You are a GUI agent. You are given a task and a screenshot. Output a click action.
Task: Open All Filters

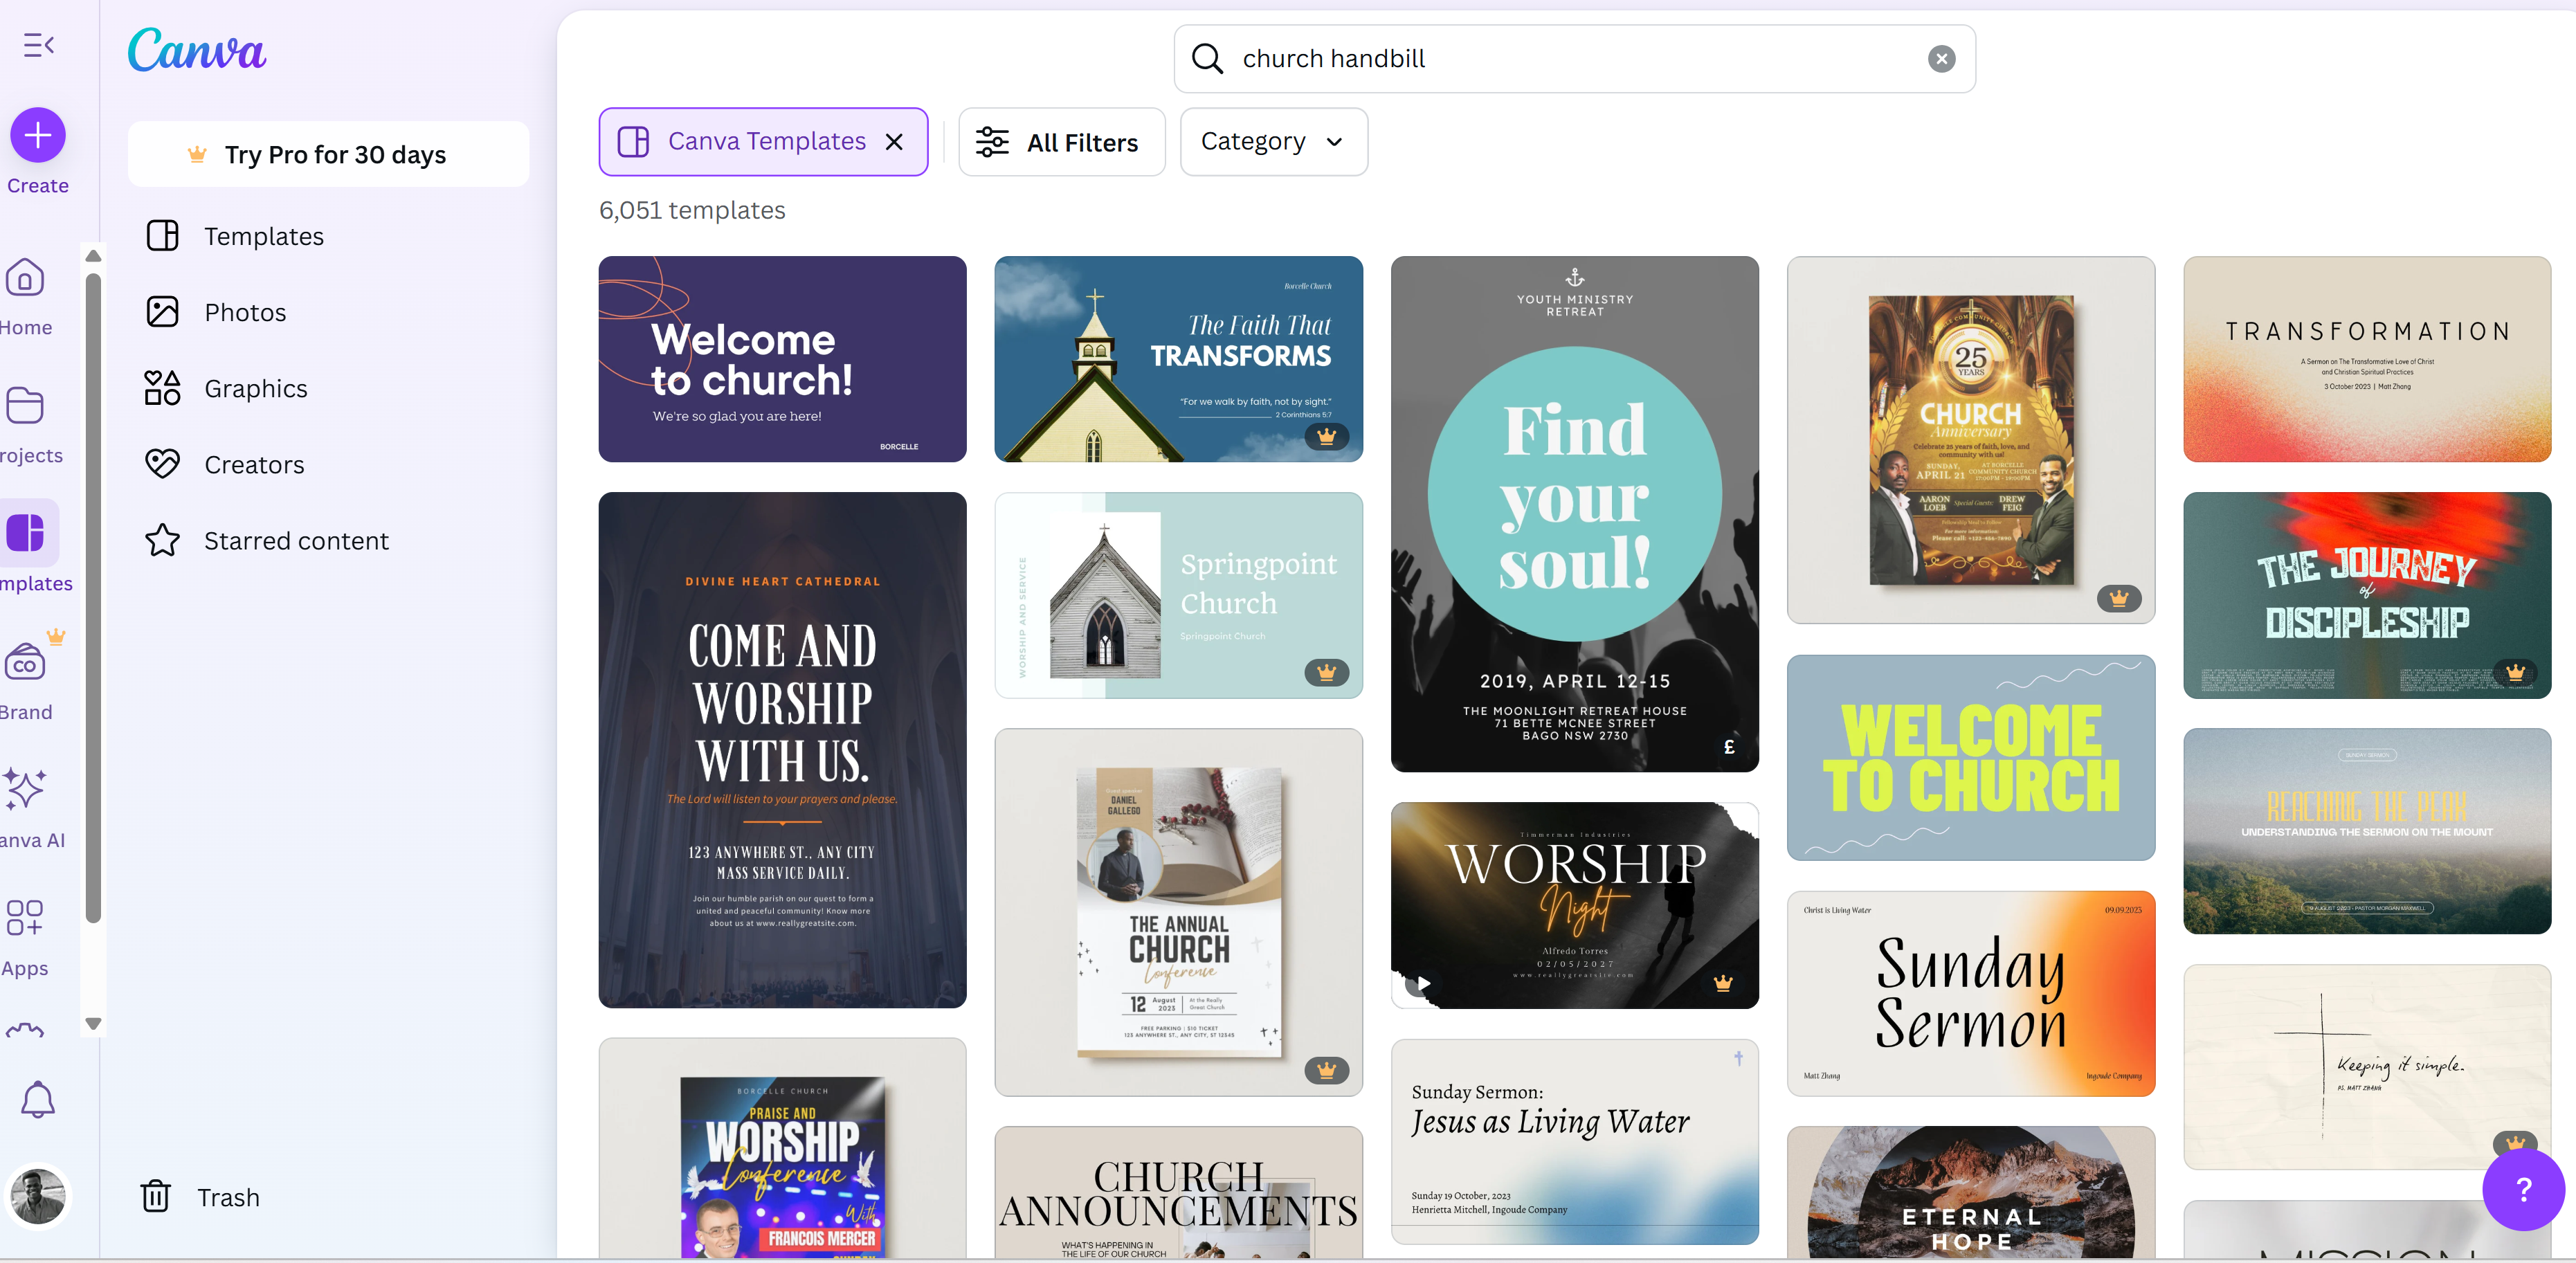pos(1061,141)
